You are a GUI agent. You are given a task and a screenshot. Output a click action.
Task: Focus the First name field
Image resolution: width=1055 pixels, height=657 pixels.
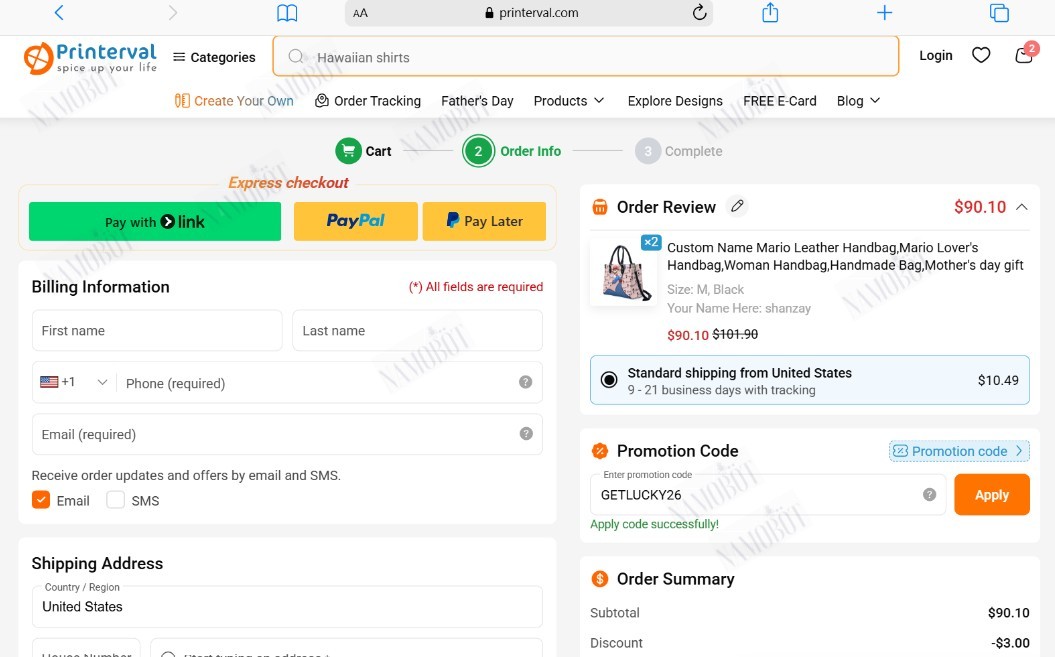pos(157,331)
